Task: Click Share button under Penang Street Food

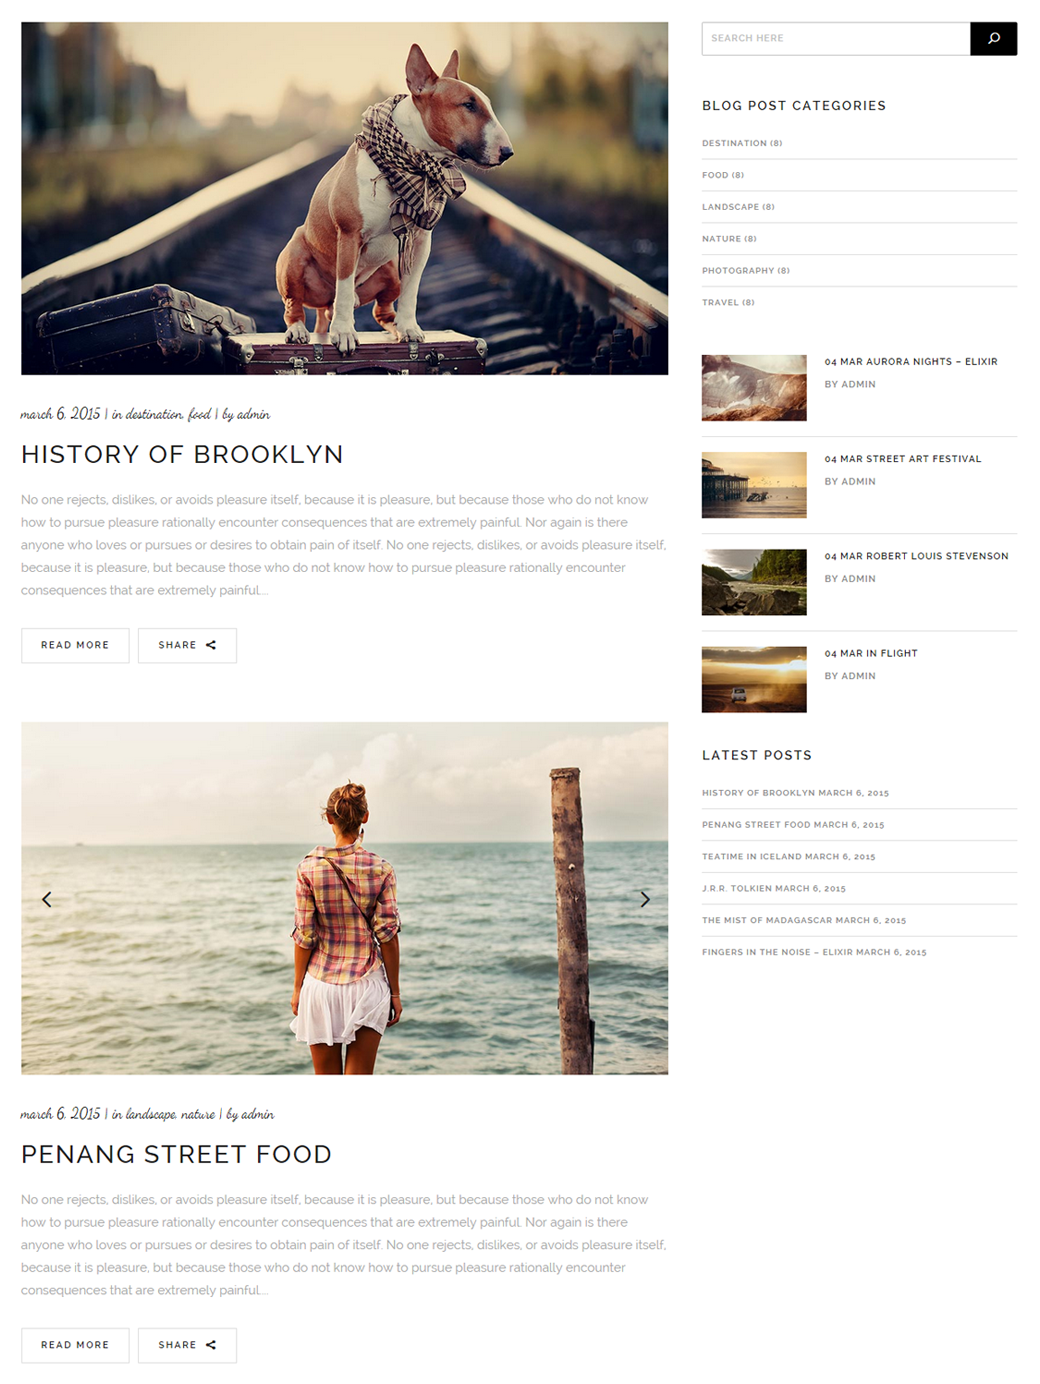Action: [187, 1345]
